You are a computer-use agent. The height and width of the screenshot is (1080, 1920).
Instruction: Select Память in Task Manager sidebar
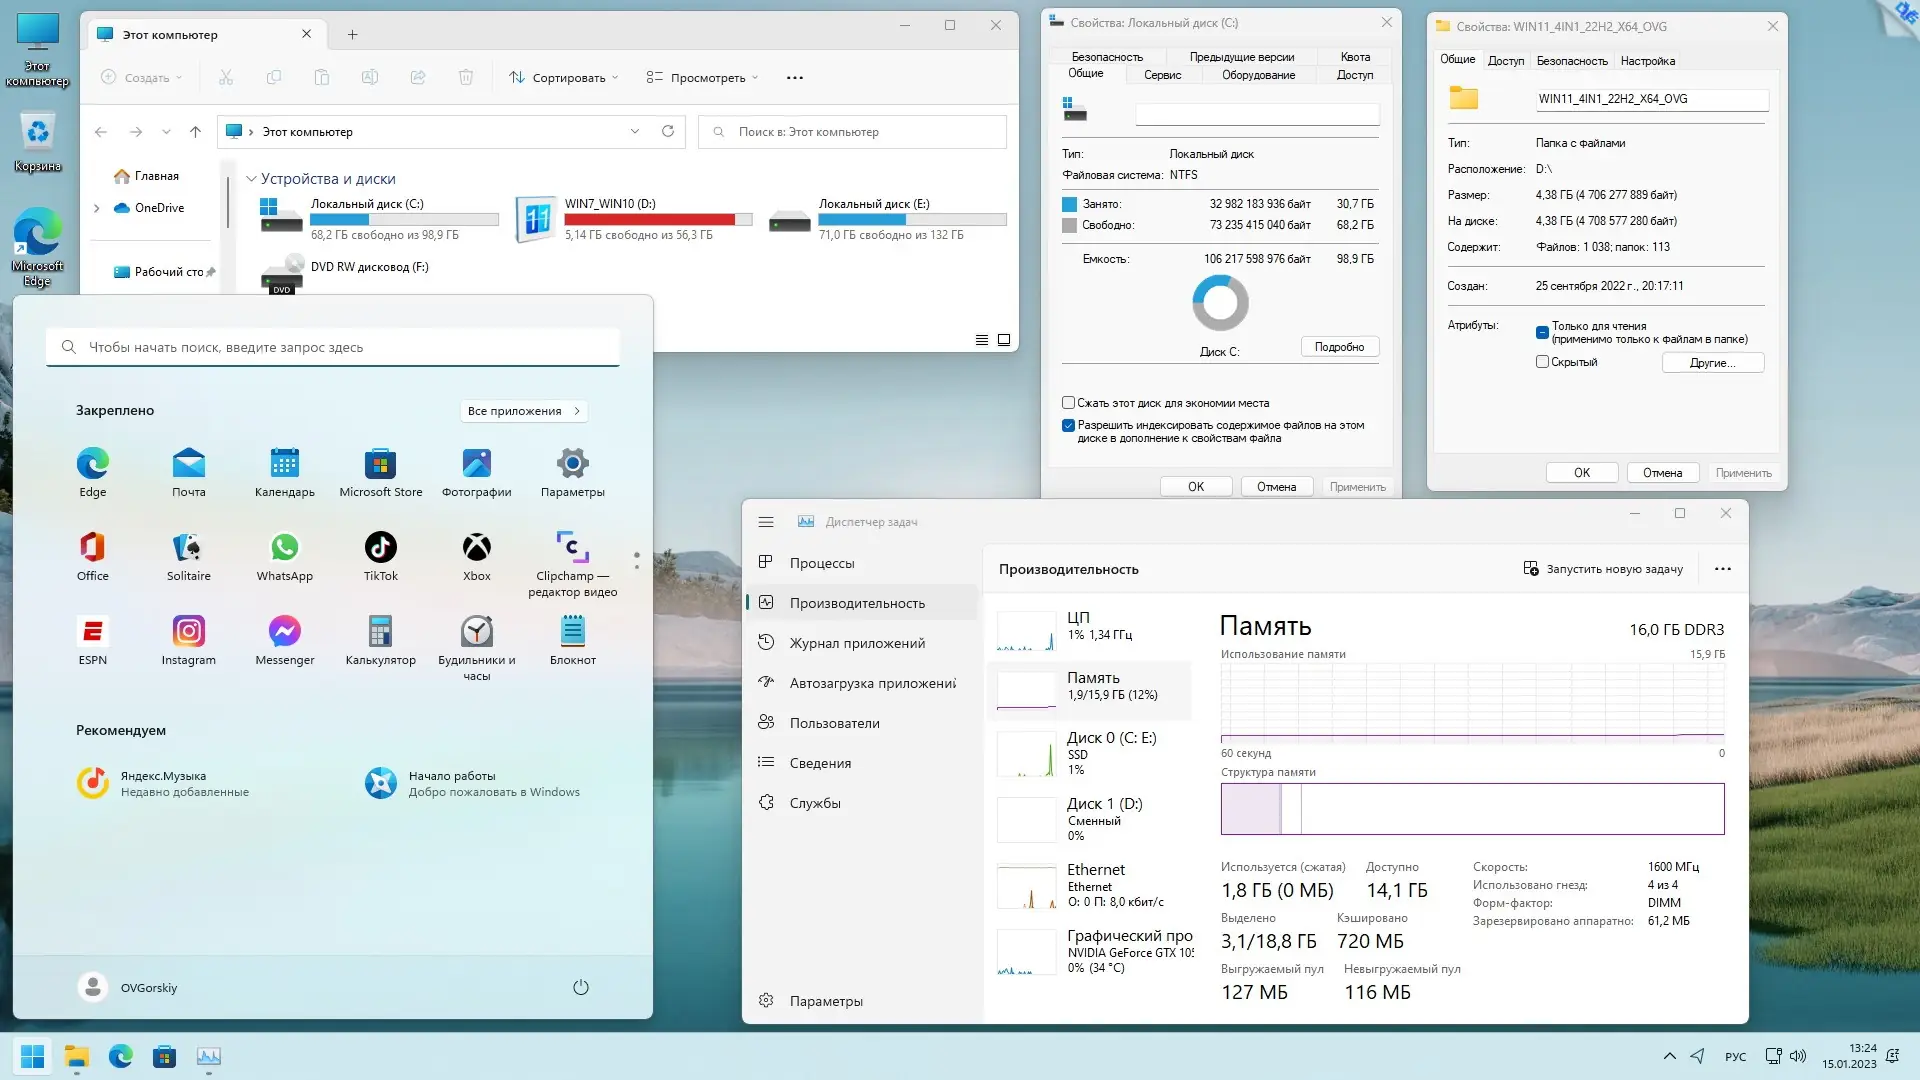(x=1093, y=686)
